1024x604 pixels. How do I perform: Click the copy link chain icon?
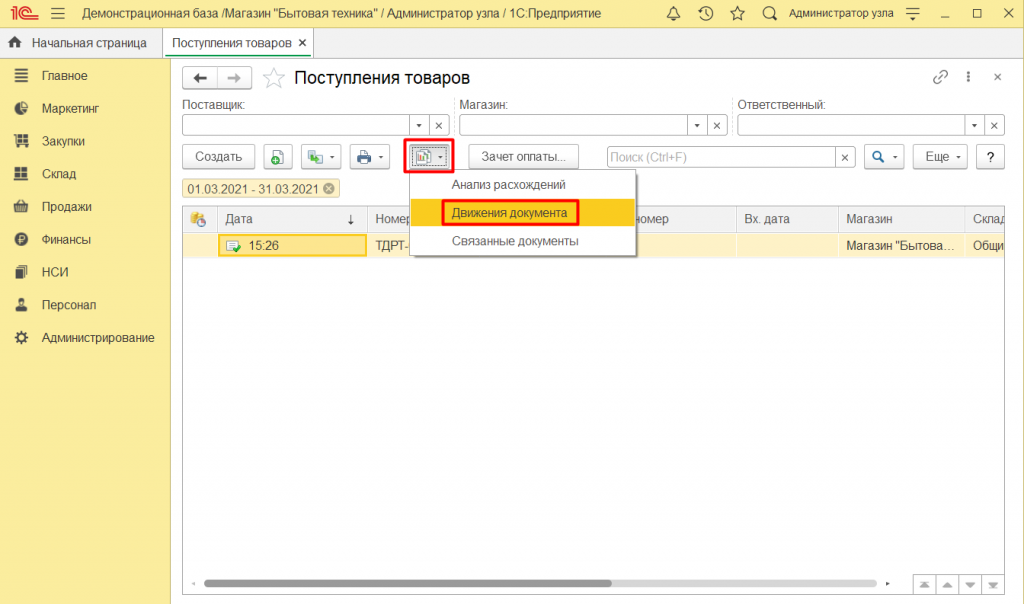(940, 78)
